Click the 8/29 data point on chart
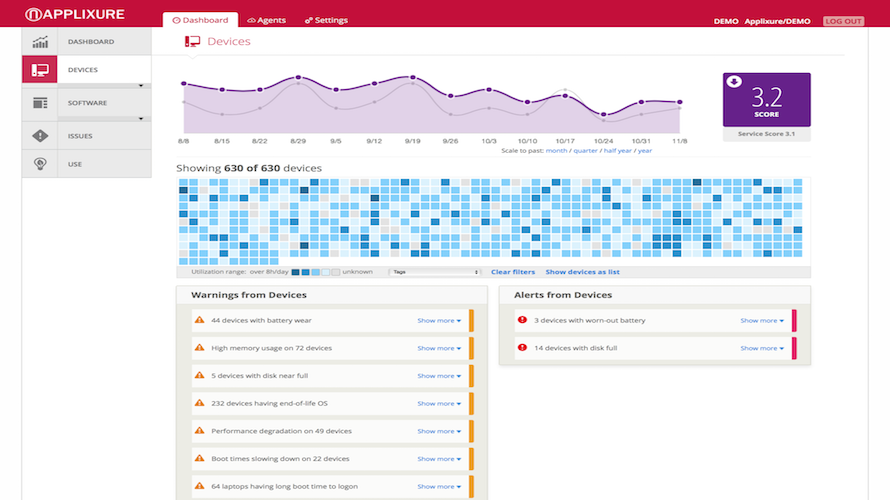 coord(297,77)
